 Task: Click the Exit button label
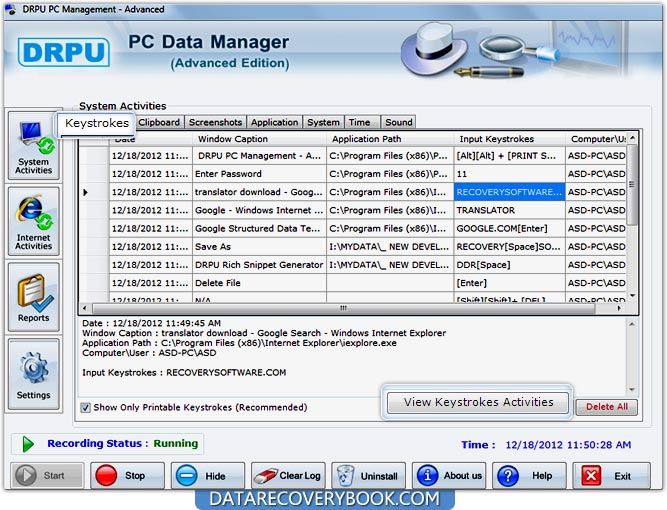pos(622,476)
